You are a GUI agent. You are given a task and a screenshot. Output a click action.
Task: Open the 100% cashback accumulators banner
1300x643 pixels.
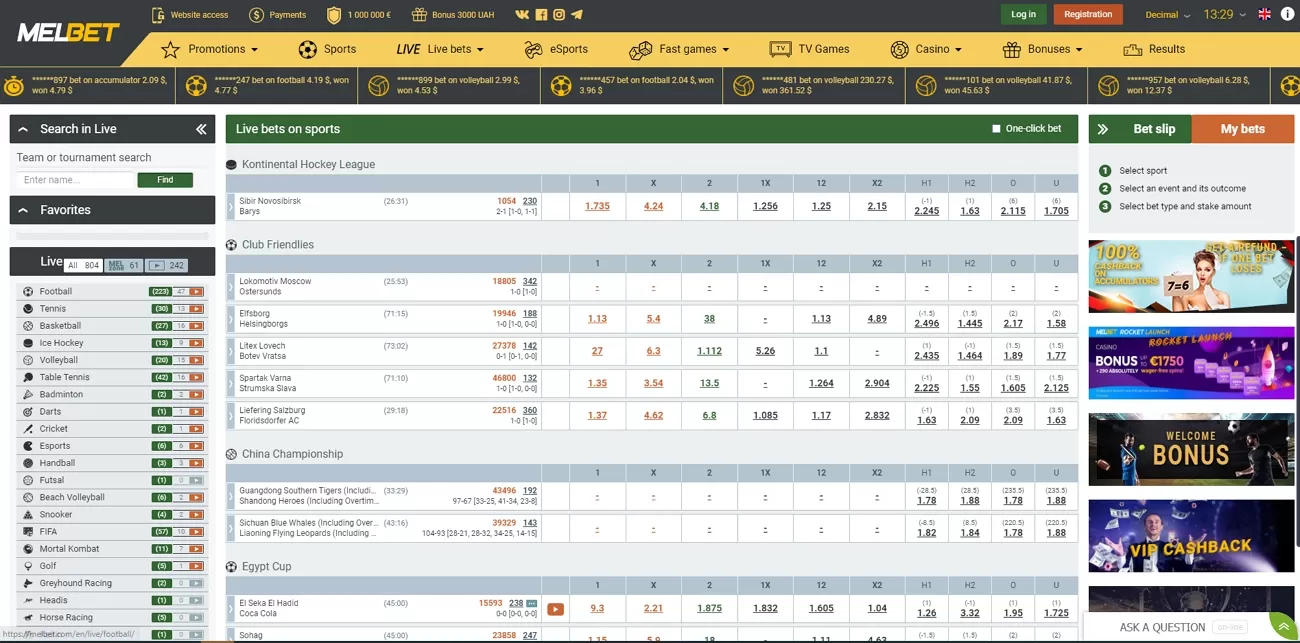pos(1191,276)
